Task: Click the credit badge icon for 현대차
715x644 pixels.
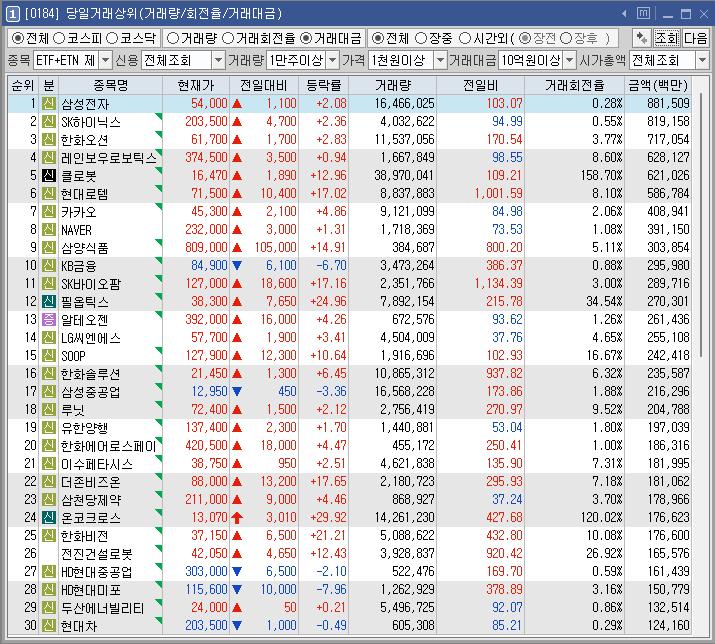Action: click(49, 625)
